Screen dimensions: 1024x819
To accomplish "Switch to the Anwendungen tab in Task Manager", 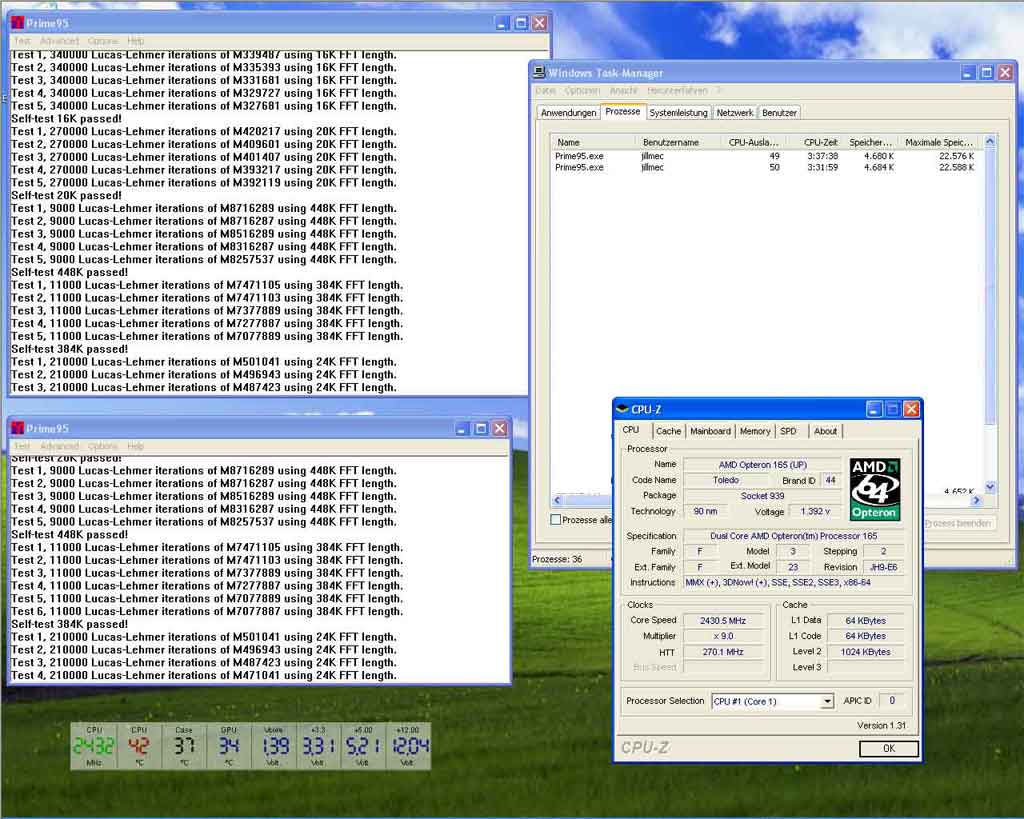I will 568,113.
